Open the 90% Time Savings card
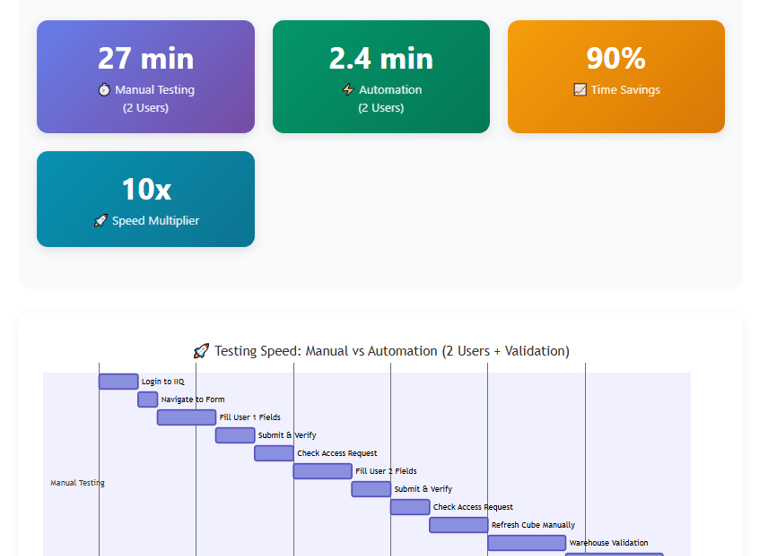Image resolution: width=768 pixels, height=556 pixels. 616,76
